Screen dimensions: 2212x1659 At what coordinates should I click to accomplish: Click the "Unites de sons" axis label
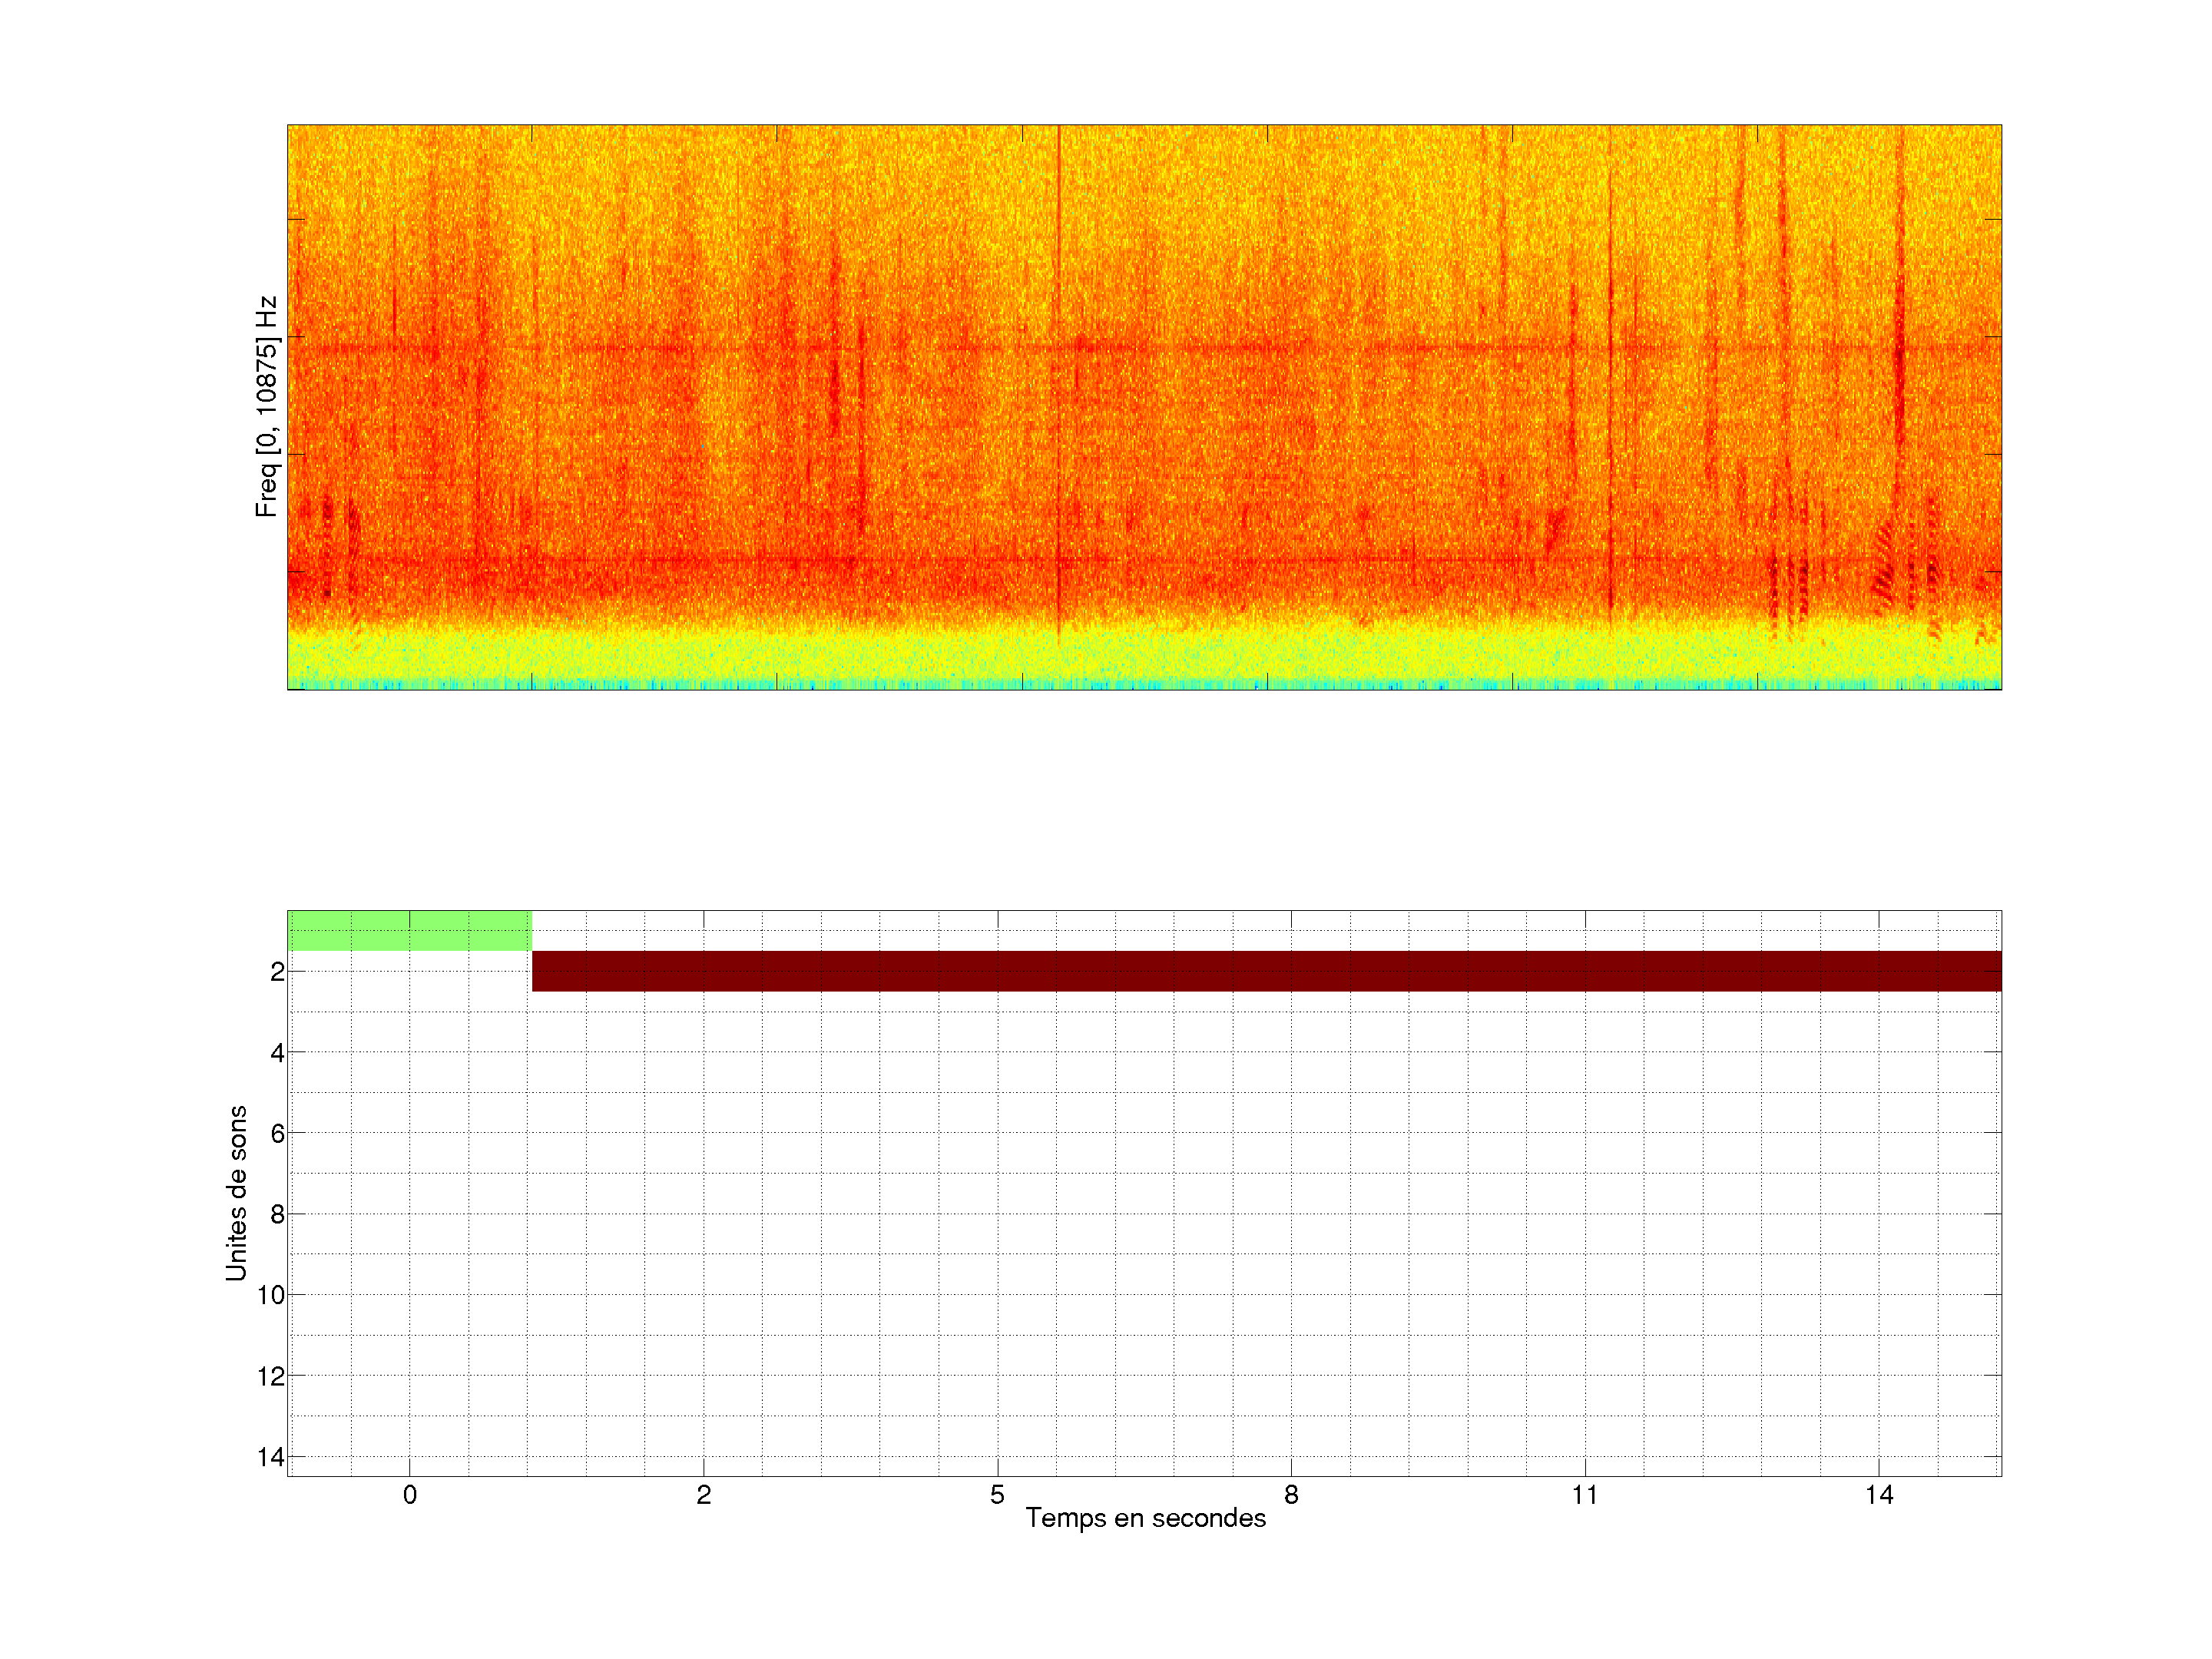pos(236,1192)
